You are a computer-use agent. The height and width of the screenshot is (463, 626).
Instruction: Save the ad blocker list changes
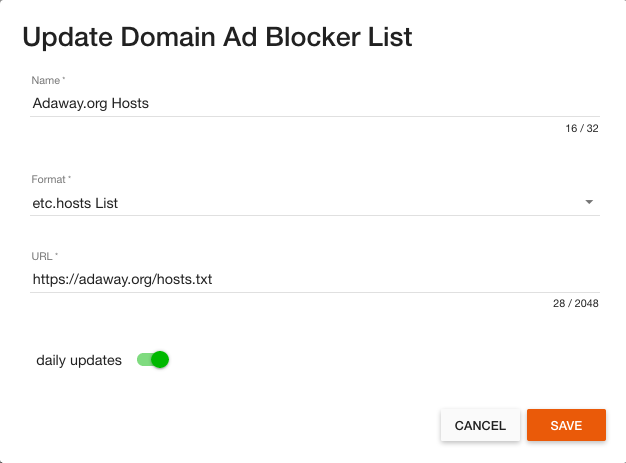tap(566, 425)
